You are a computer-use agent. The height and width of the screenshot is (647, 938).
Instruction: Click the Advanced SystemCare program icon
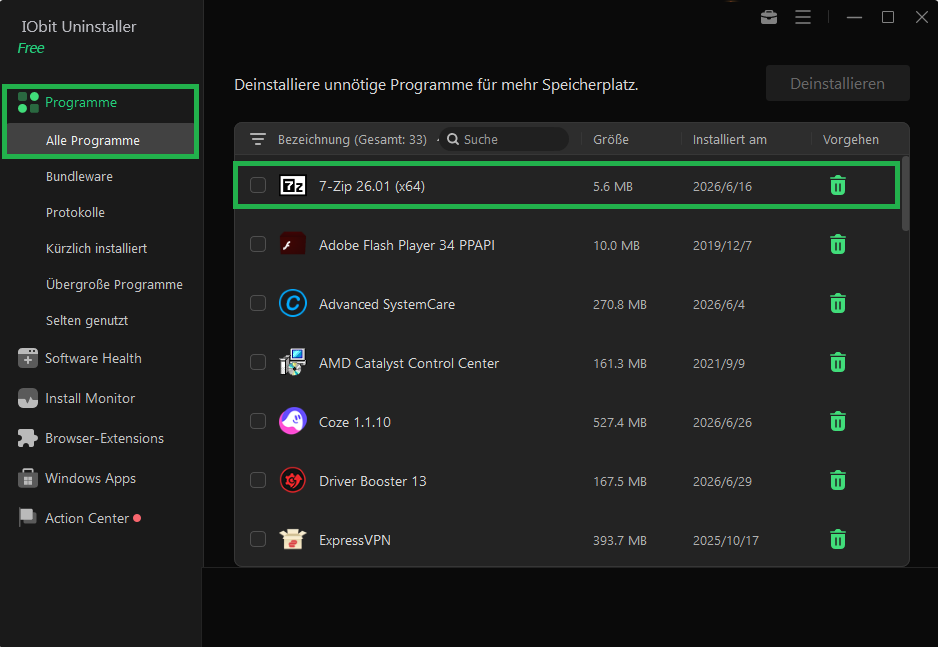[x=293, y=303]
